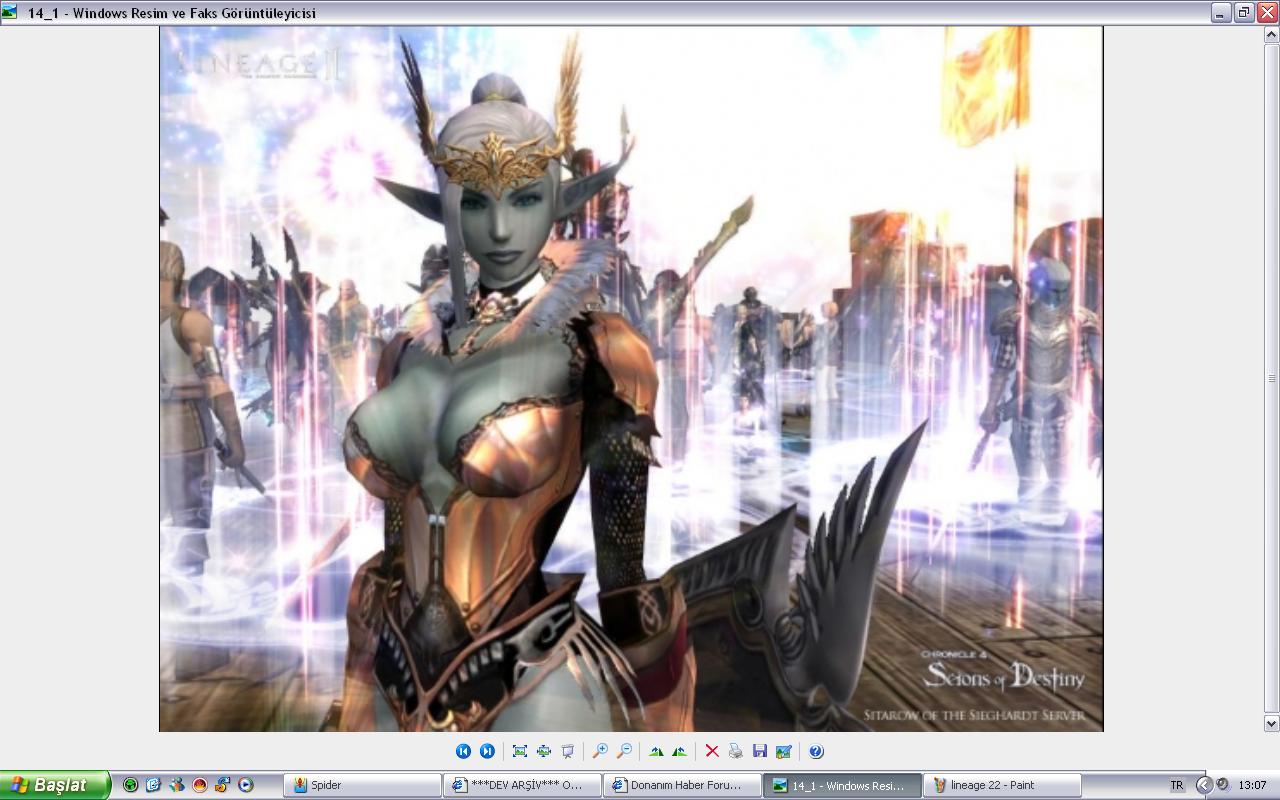Viewport: 1280px width, 800px height.
Task: Open window system menu icon in title bar
Action: 10,13
